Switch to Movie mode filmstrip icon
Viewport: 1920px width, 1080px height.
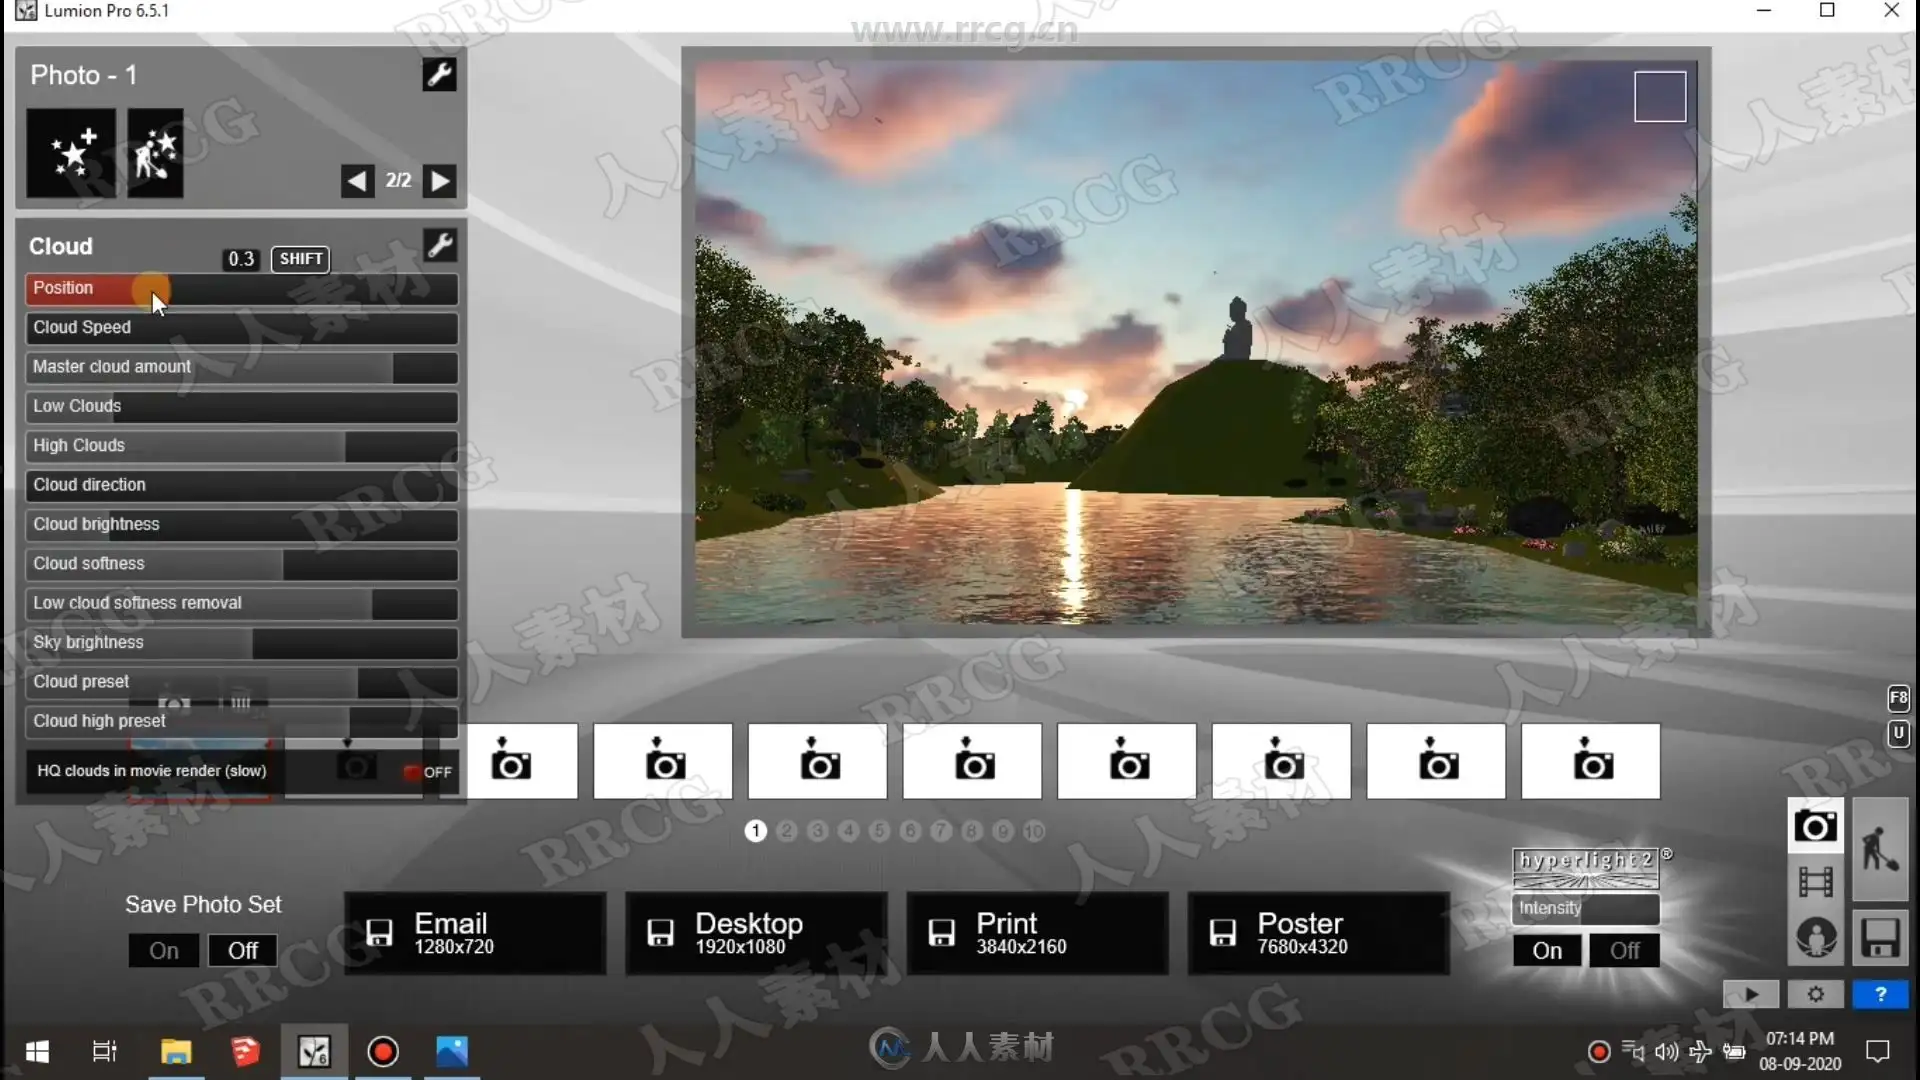(1815, 882)
